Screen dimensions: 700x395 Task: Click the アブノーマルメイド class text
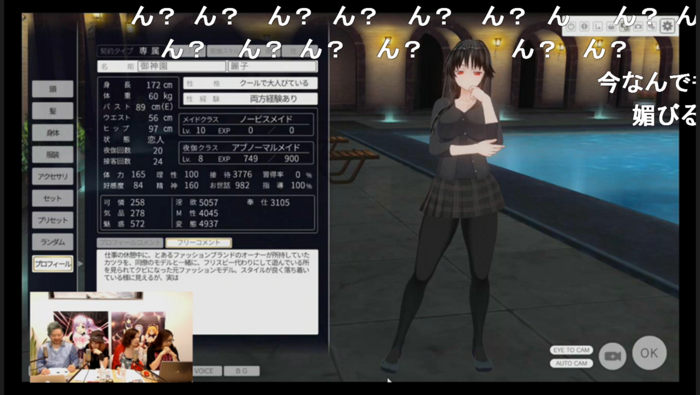[x=266, y=147]
